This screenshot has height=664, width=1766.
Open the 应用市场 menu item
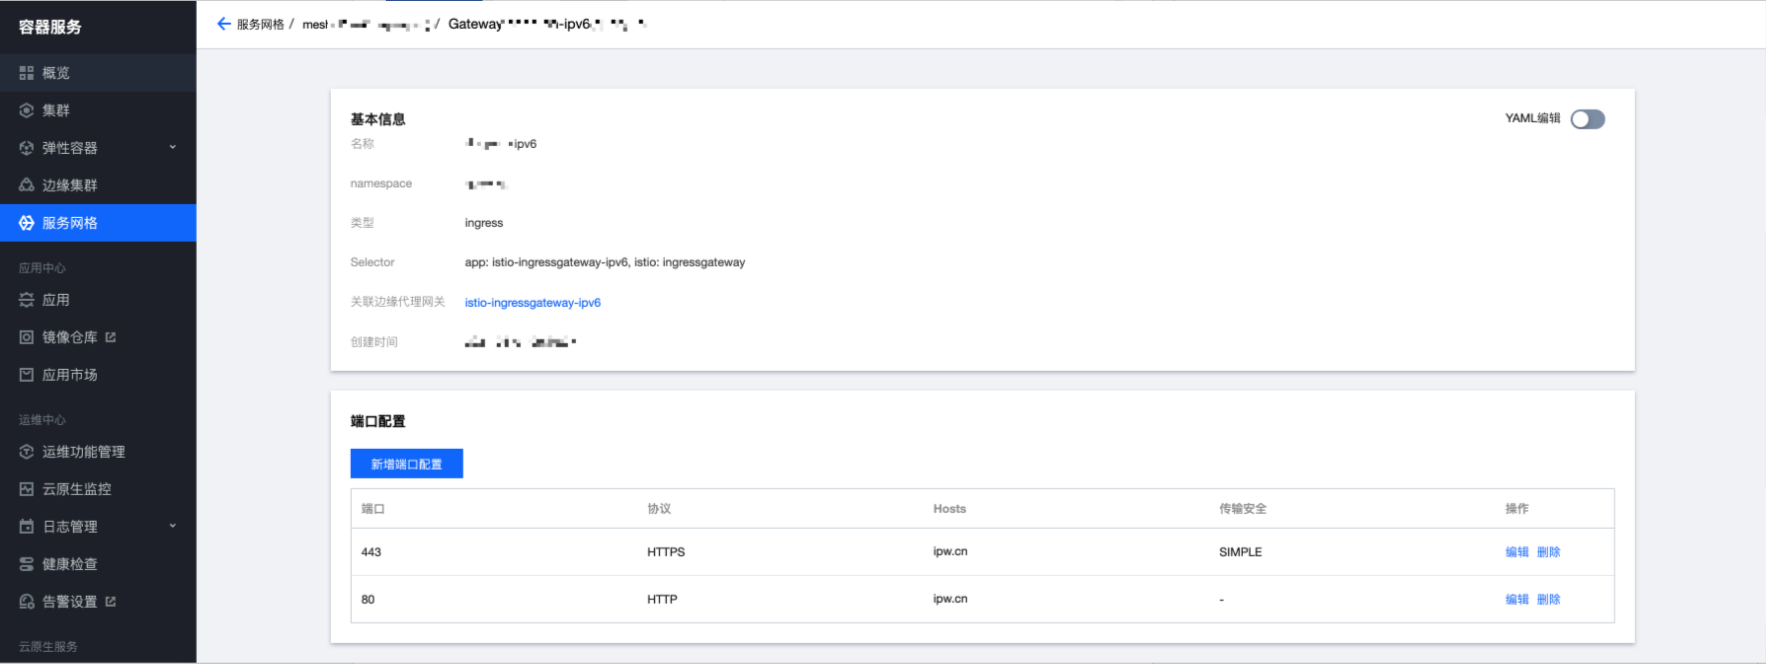98,375
